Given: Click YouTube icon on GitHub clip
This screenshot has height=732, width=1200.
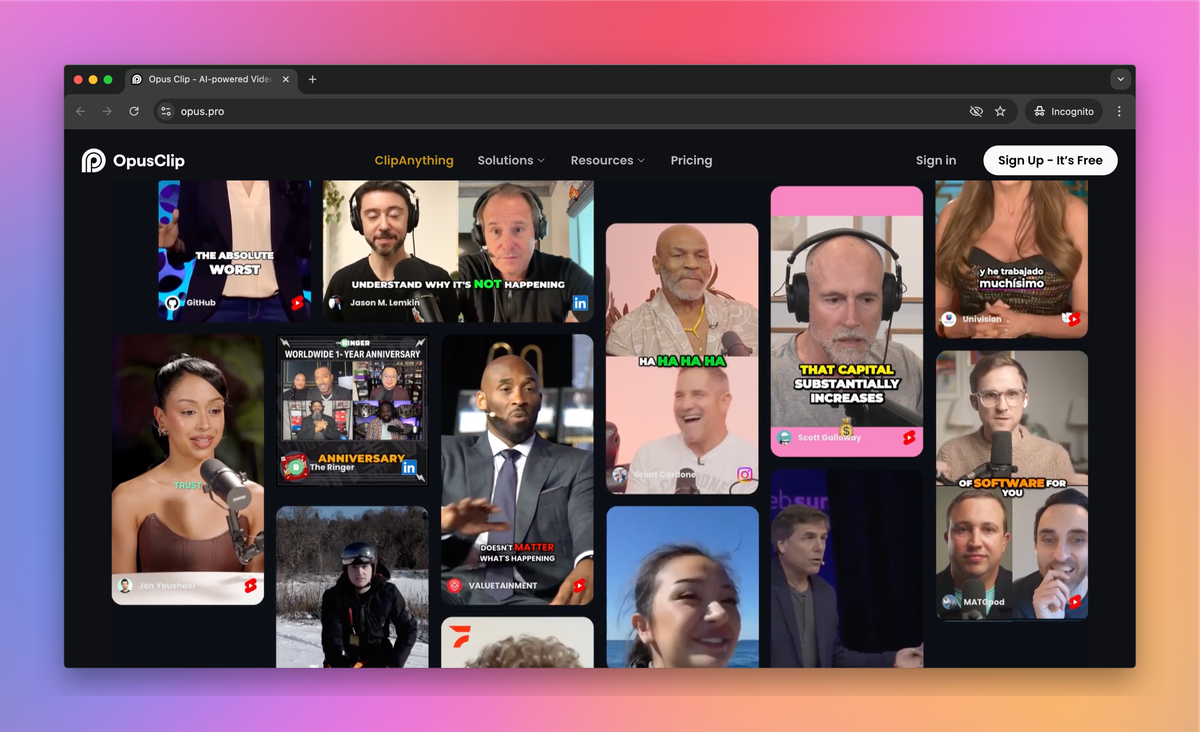Looking at the screenshot, I should point(297,302).
